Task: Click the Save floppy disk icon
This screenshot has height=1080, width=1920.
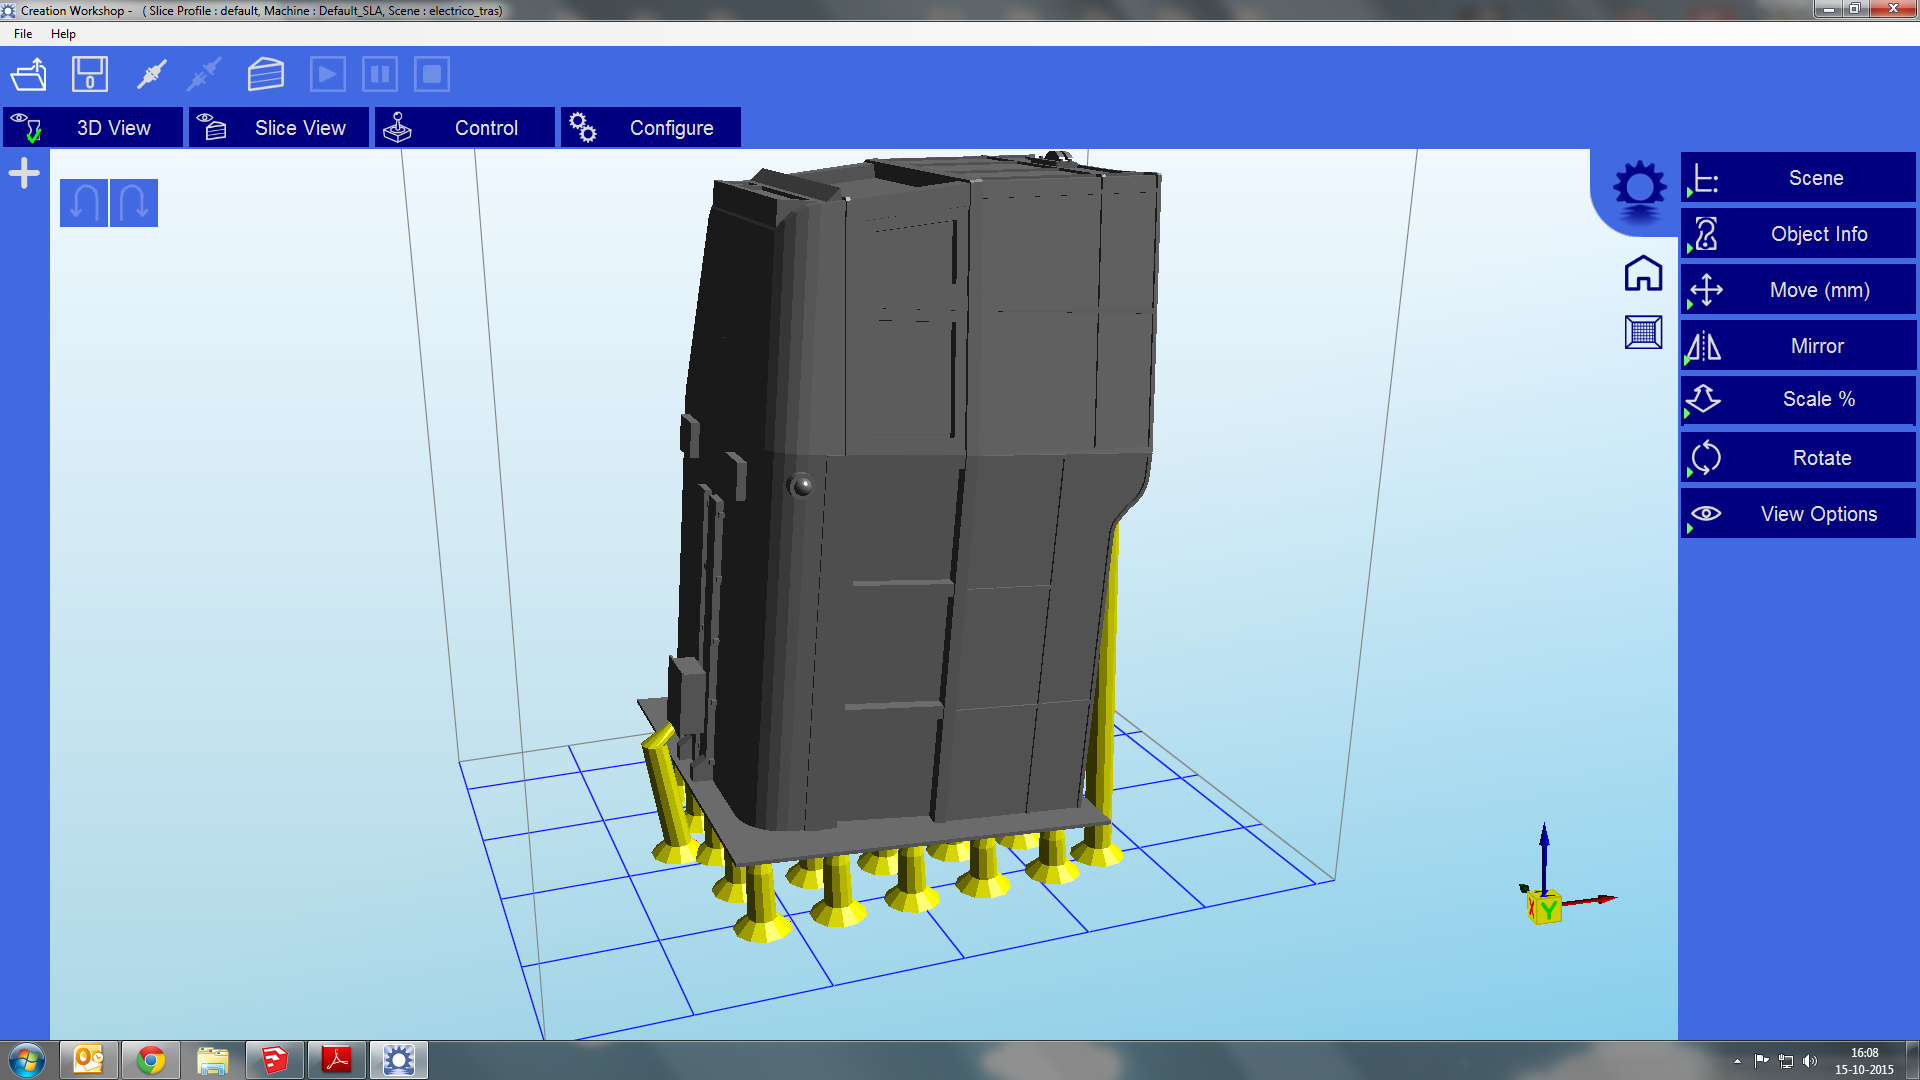Action: point(90,75)
